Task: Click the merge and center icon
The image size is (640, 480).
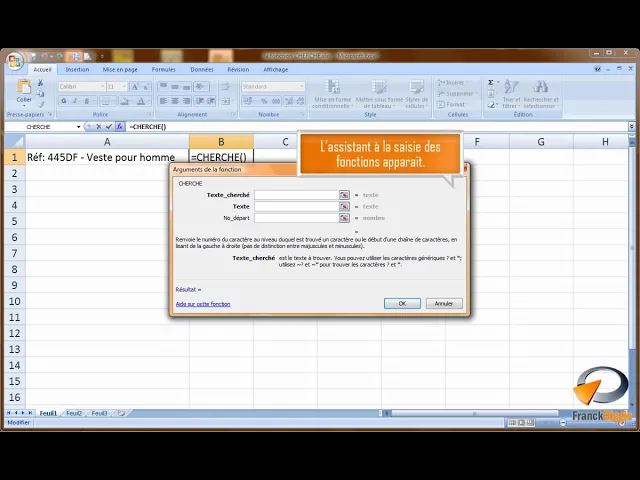Action: pos(226,101)
